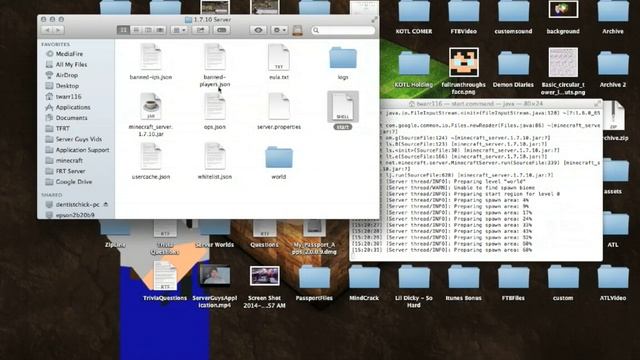Select background image on desktop

(x=563, y=10)
